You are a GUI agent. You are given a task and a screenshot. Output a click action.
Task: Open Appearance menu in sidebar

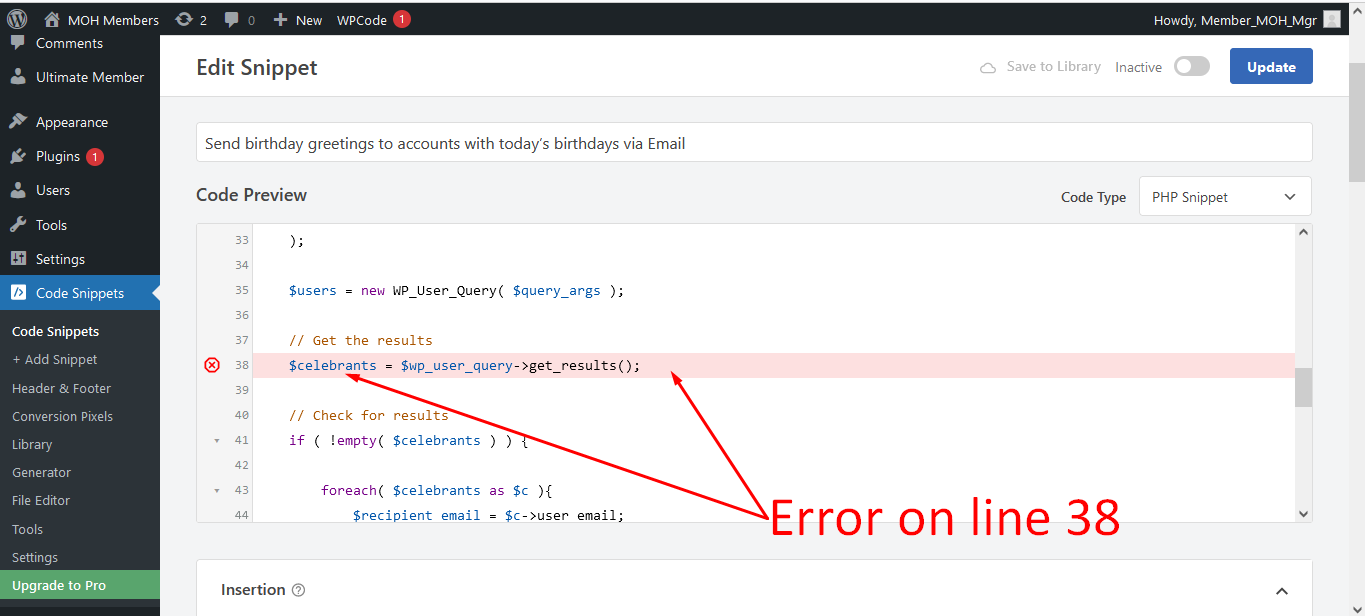(71, 122)
